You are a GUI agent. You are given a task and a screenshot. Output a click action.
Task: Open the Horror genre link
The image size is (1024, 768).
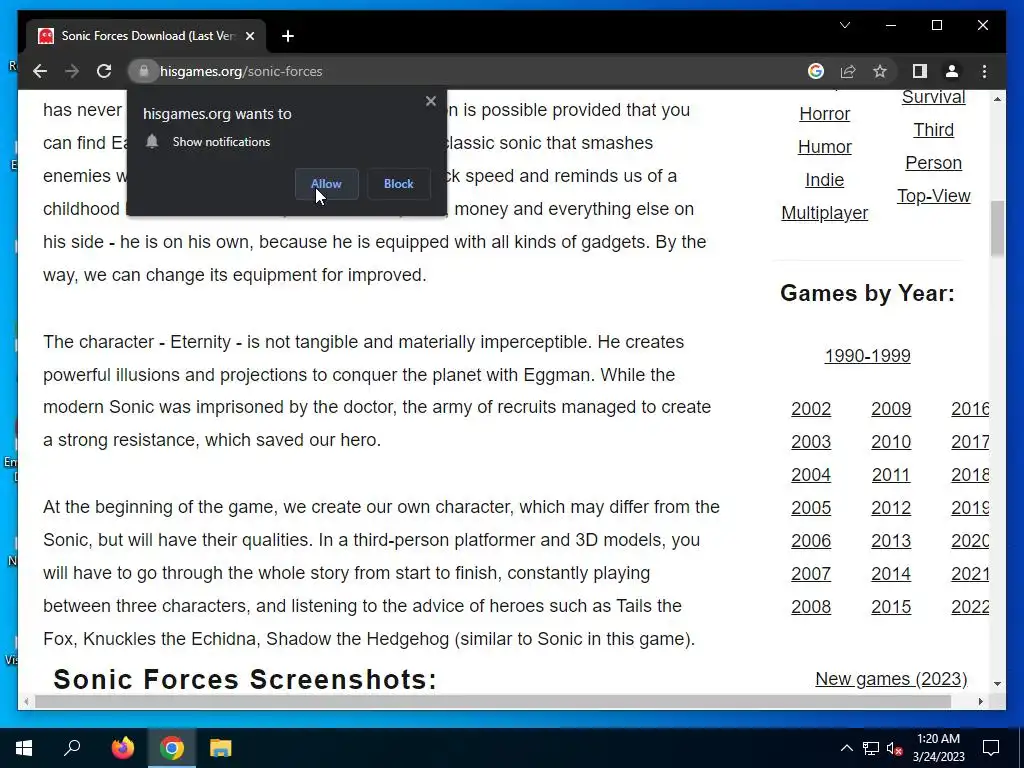point(824,114)
